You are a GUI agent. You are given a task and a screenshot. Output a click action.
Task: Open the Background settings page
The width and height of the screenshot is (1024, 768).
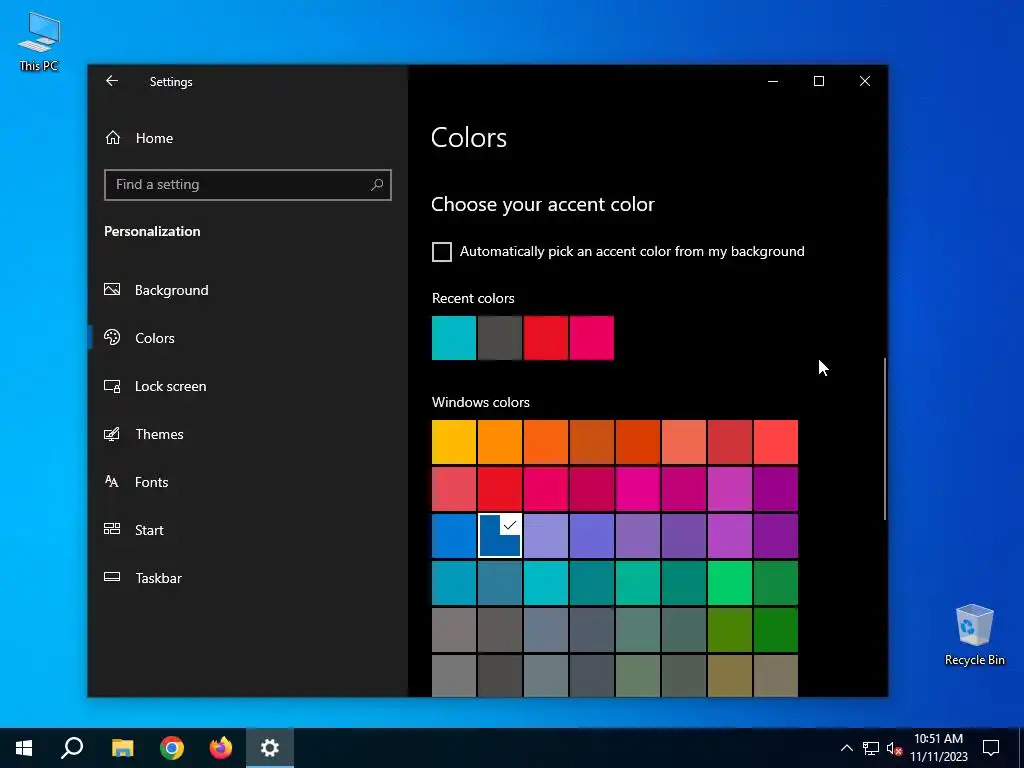[171, 290]
